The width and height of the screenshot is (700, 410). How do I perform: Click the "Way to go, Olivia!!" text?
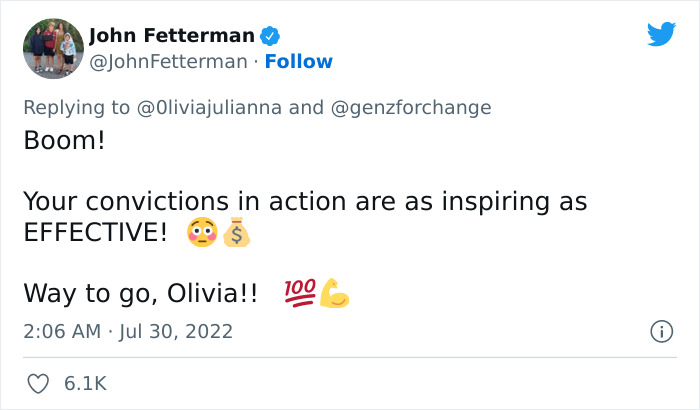point(140,294)
